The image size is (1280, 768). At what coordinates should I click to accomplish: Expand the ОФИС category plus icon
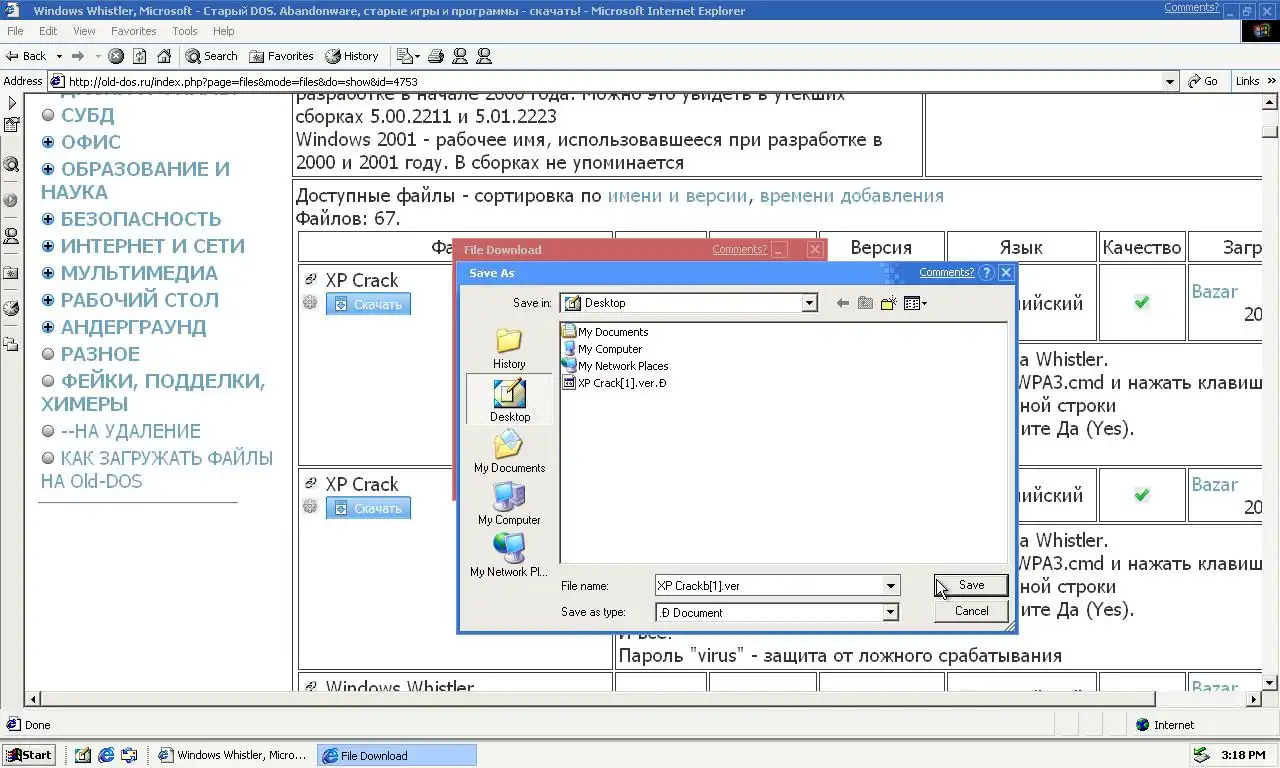(48, 142)
